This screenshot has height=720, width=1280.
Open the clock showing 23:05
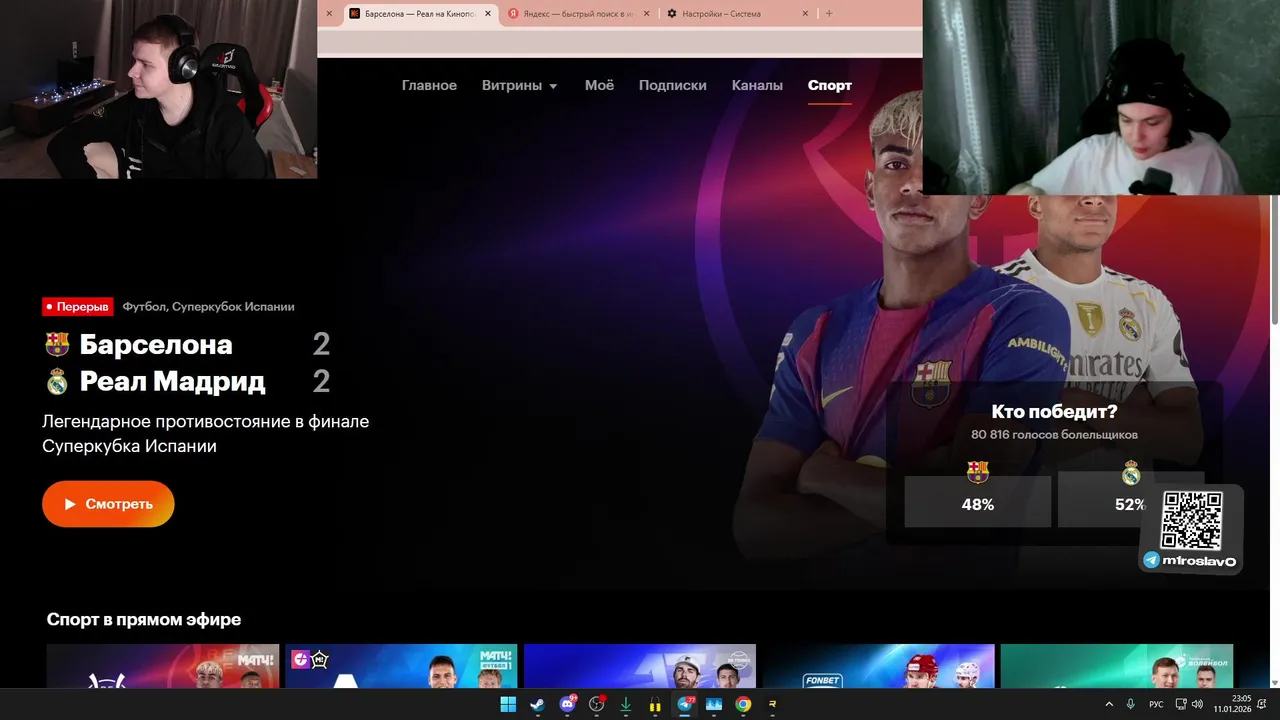[1231, 704]
